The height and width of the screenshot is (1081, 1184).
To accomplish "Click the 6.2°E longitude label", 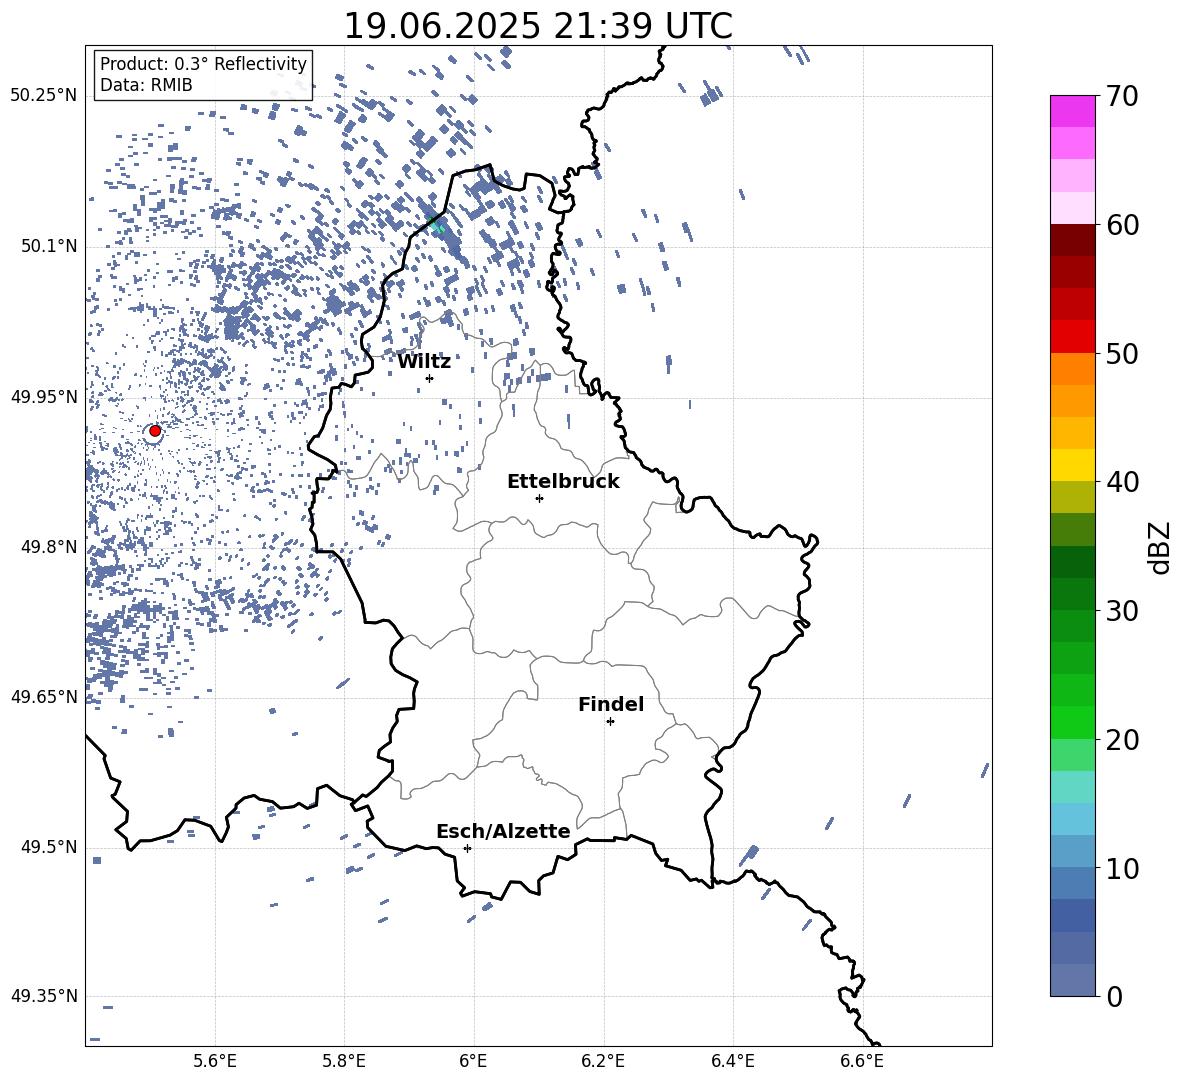I will [x=603, y=1061].
